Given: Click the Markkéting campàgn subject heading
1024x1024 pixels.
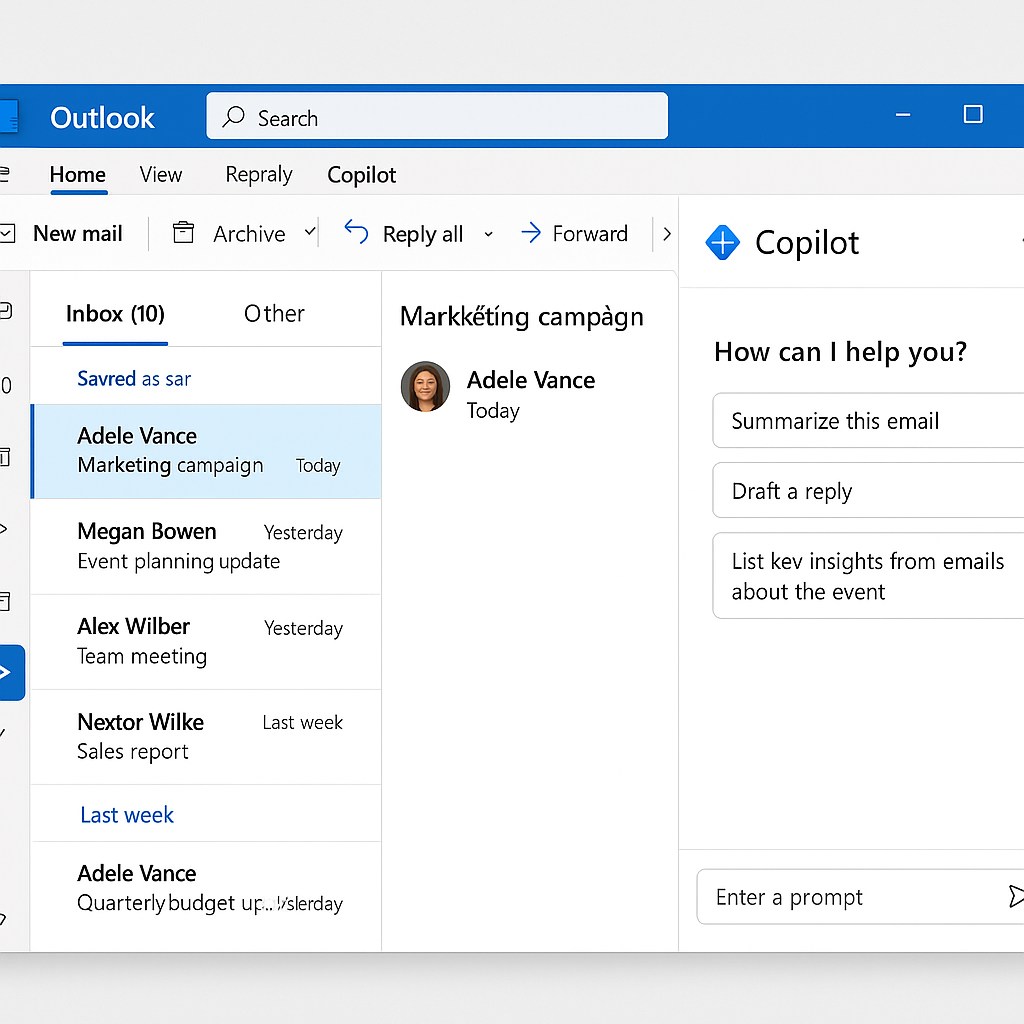Looking at the screenshot, I should click(522, 316).
